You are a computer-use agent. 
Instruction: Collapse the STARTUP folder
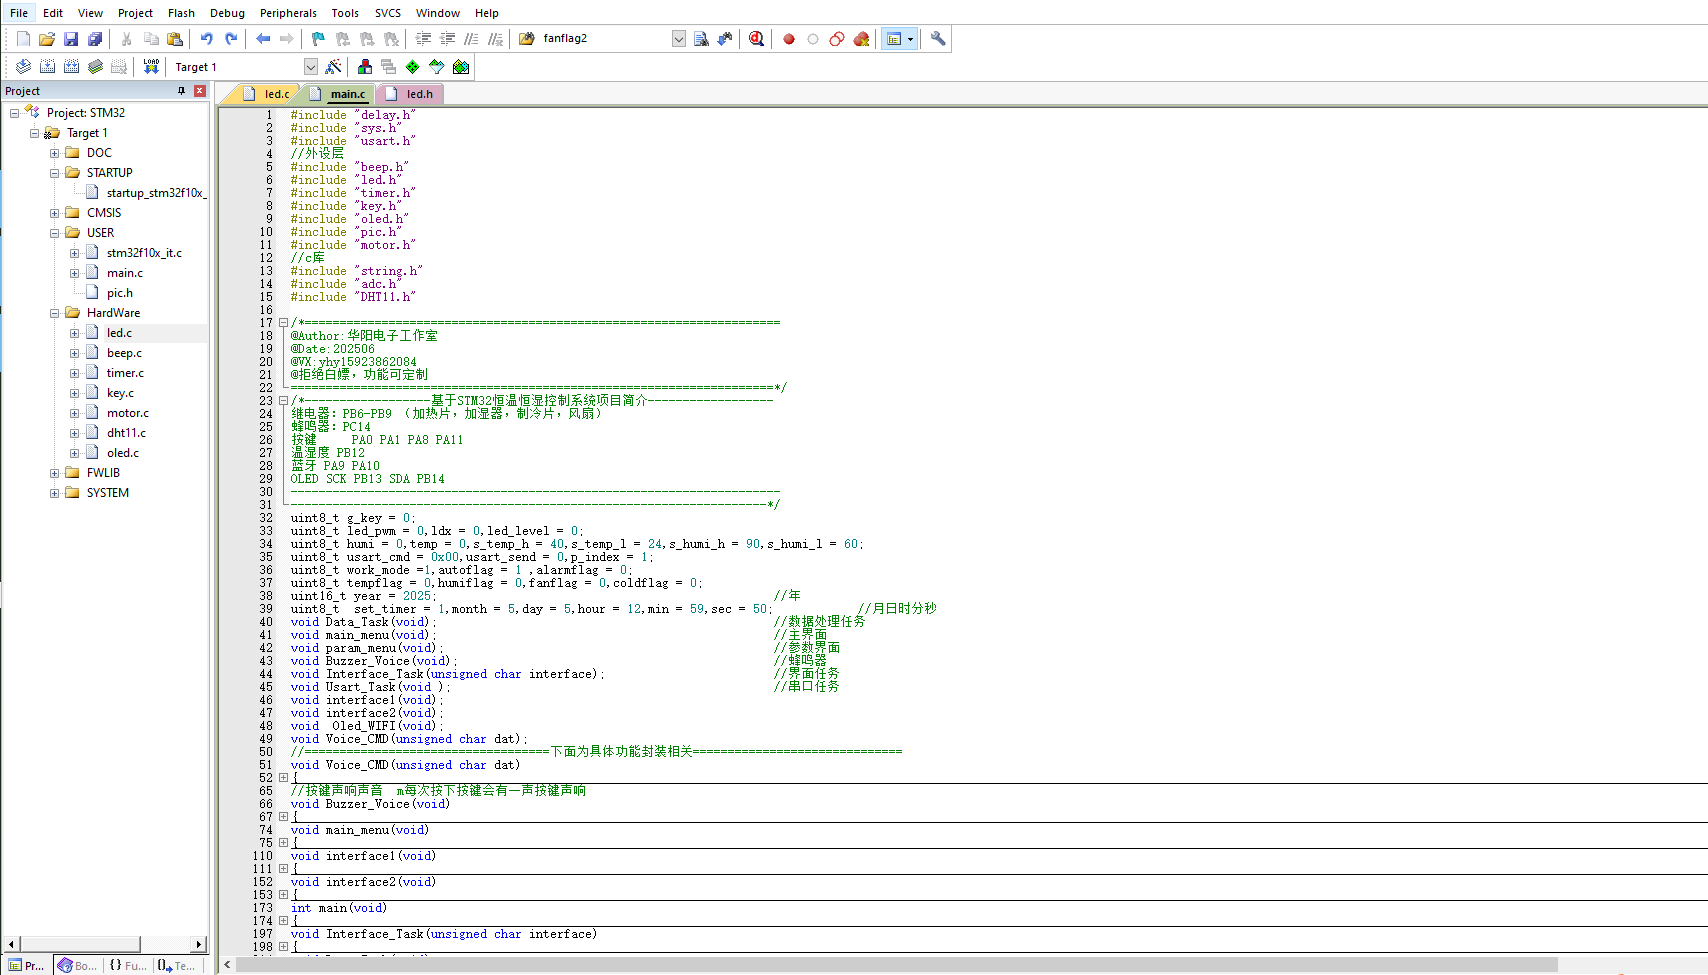pyautogui.click(x=54, y=173)
